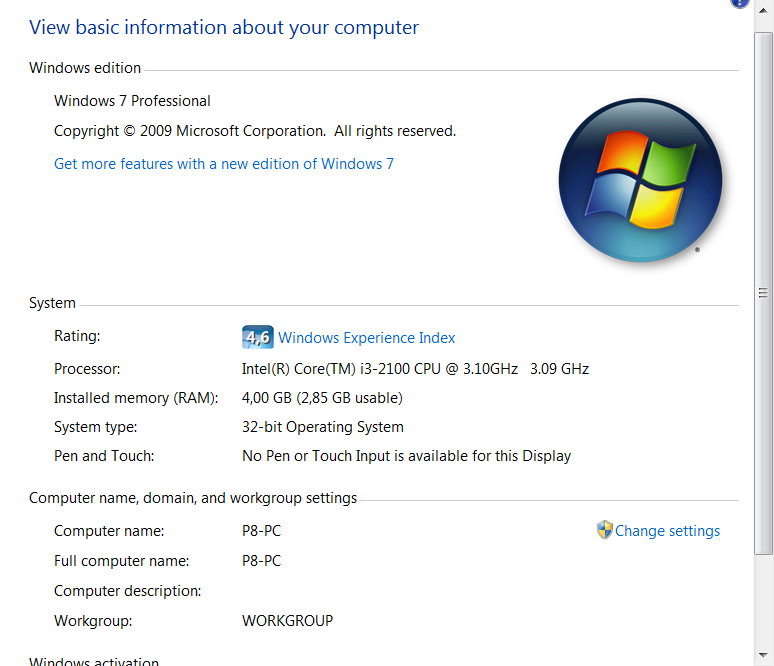Click the Processor: label

(x=87, y=369)
